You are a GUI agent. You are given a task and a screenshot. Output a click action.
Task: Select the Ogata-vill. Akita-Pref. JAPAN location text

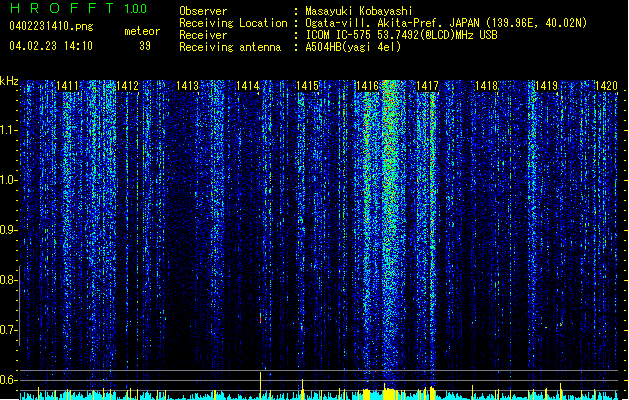click(446, 23)
